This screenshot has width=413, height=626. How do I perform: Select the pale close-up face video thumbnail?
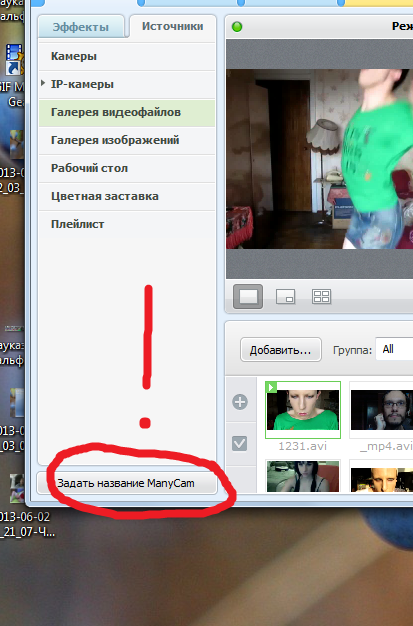[x=382, y=478]
